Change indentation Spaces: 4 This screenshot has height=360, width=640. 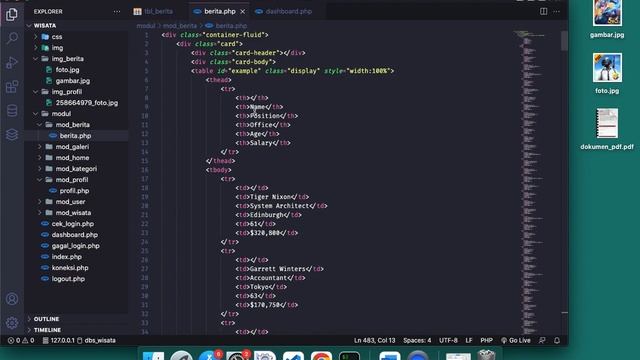417,340
